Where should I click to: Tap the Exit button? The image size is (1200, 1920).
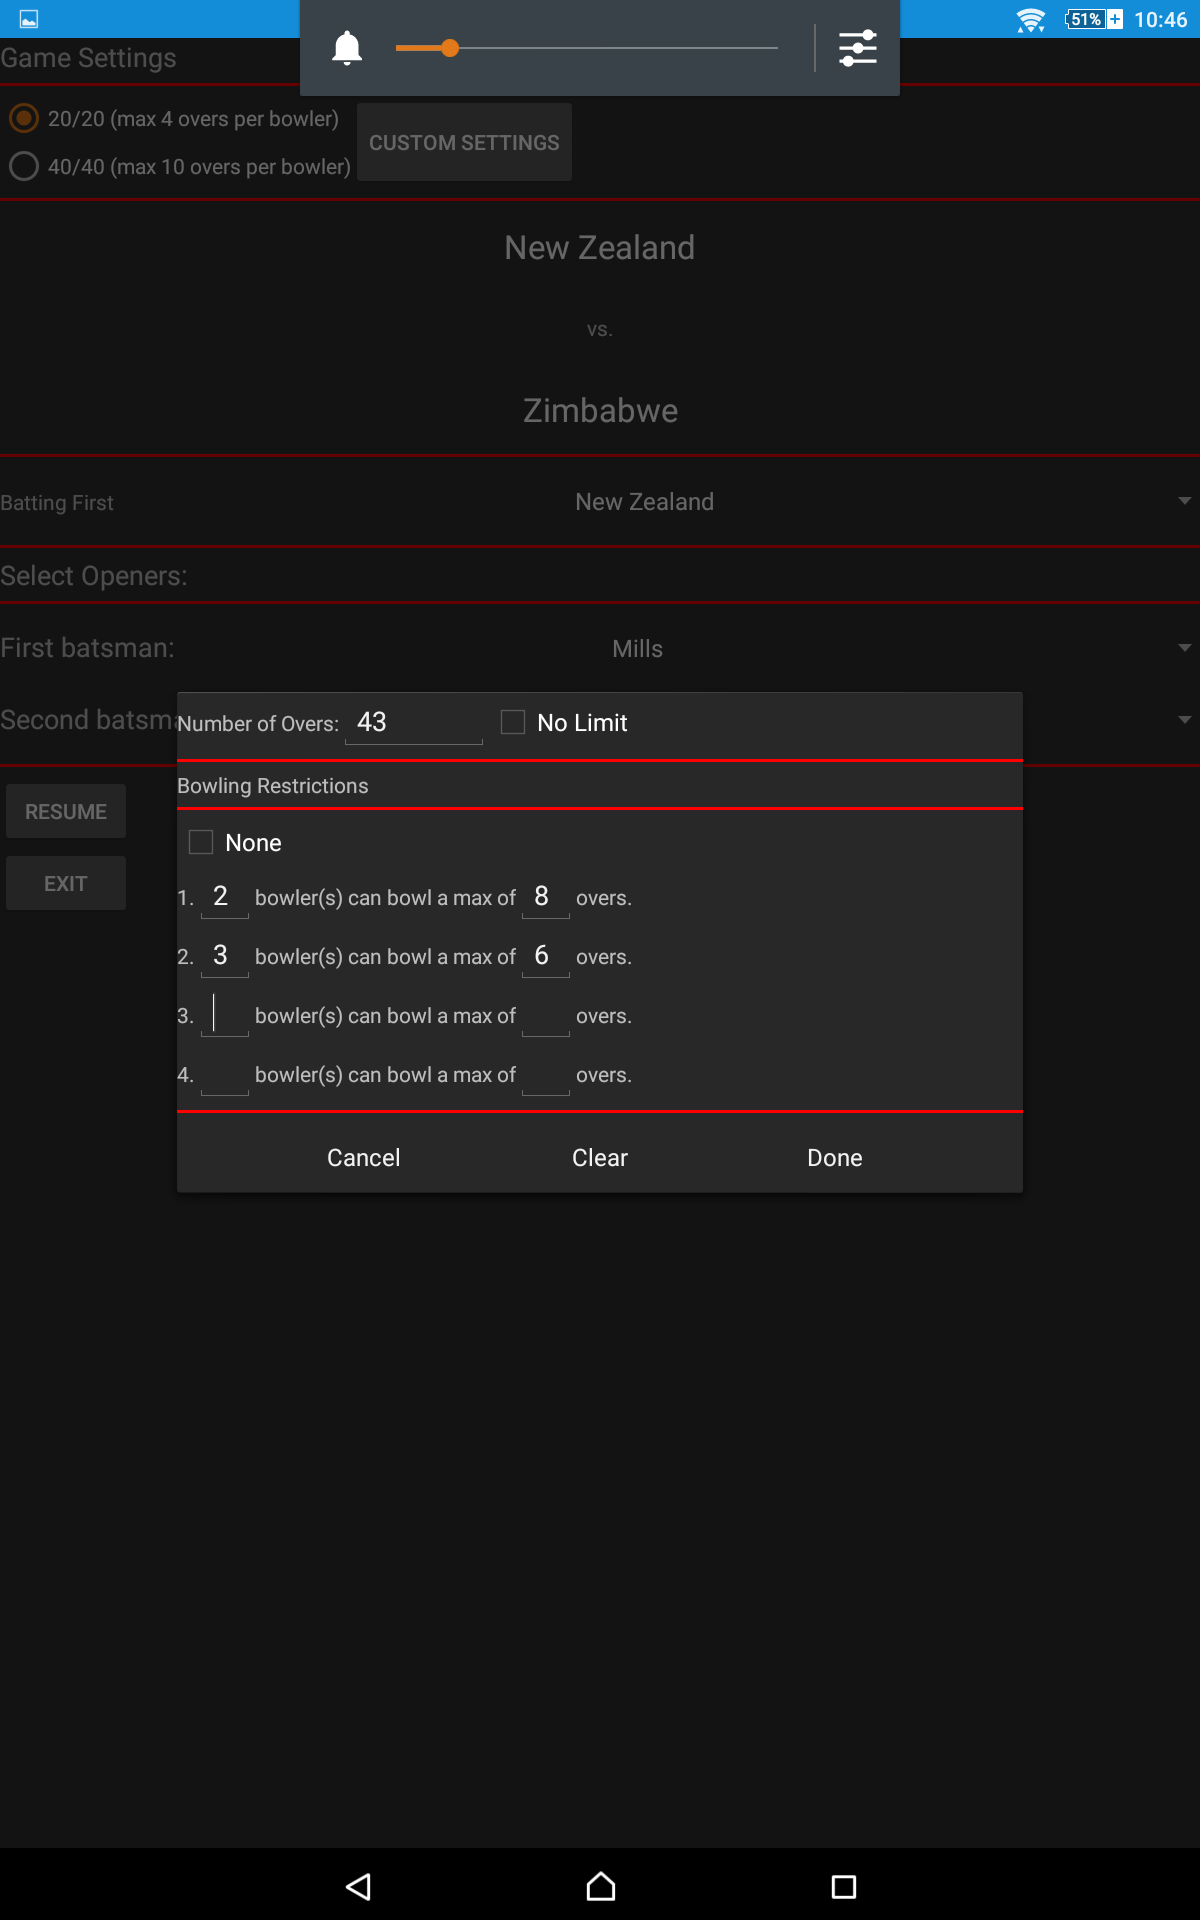(x=66, y=883)
